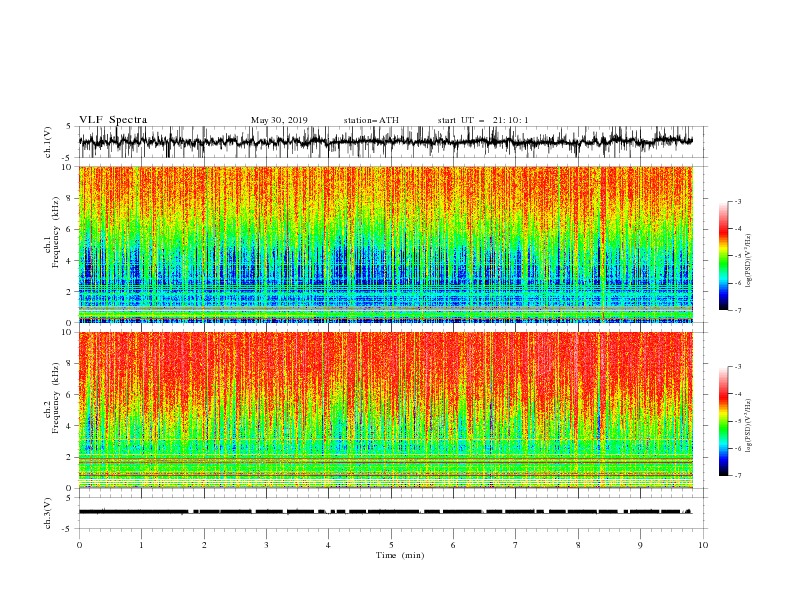This screenshot has height=612, width=792.
Task: Click time axis tick label "8"
Action: (x=578, y=545)
